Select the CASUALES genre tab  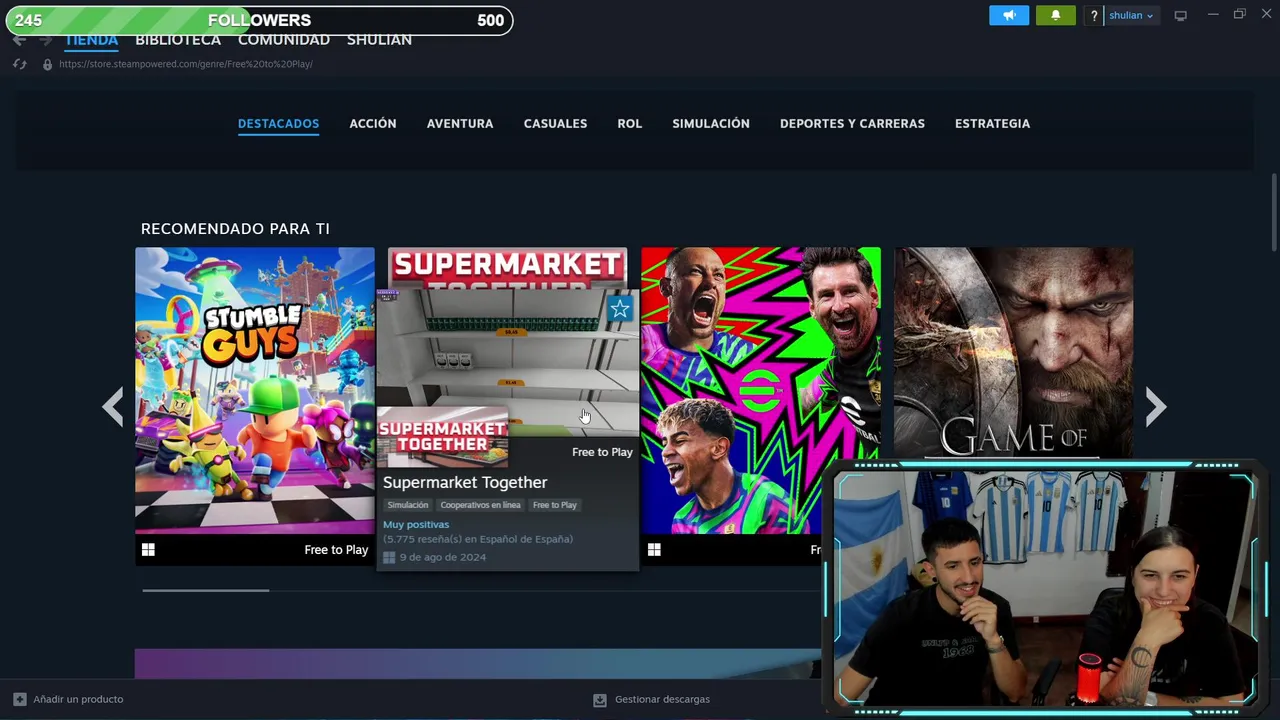tap(555, 123)
